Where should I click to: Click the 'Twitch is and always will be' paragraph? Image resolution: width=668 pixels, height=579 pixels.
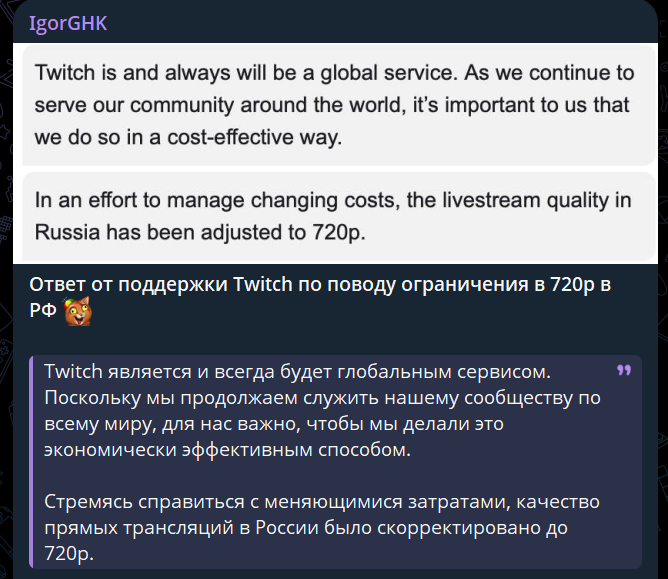334,105
